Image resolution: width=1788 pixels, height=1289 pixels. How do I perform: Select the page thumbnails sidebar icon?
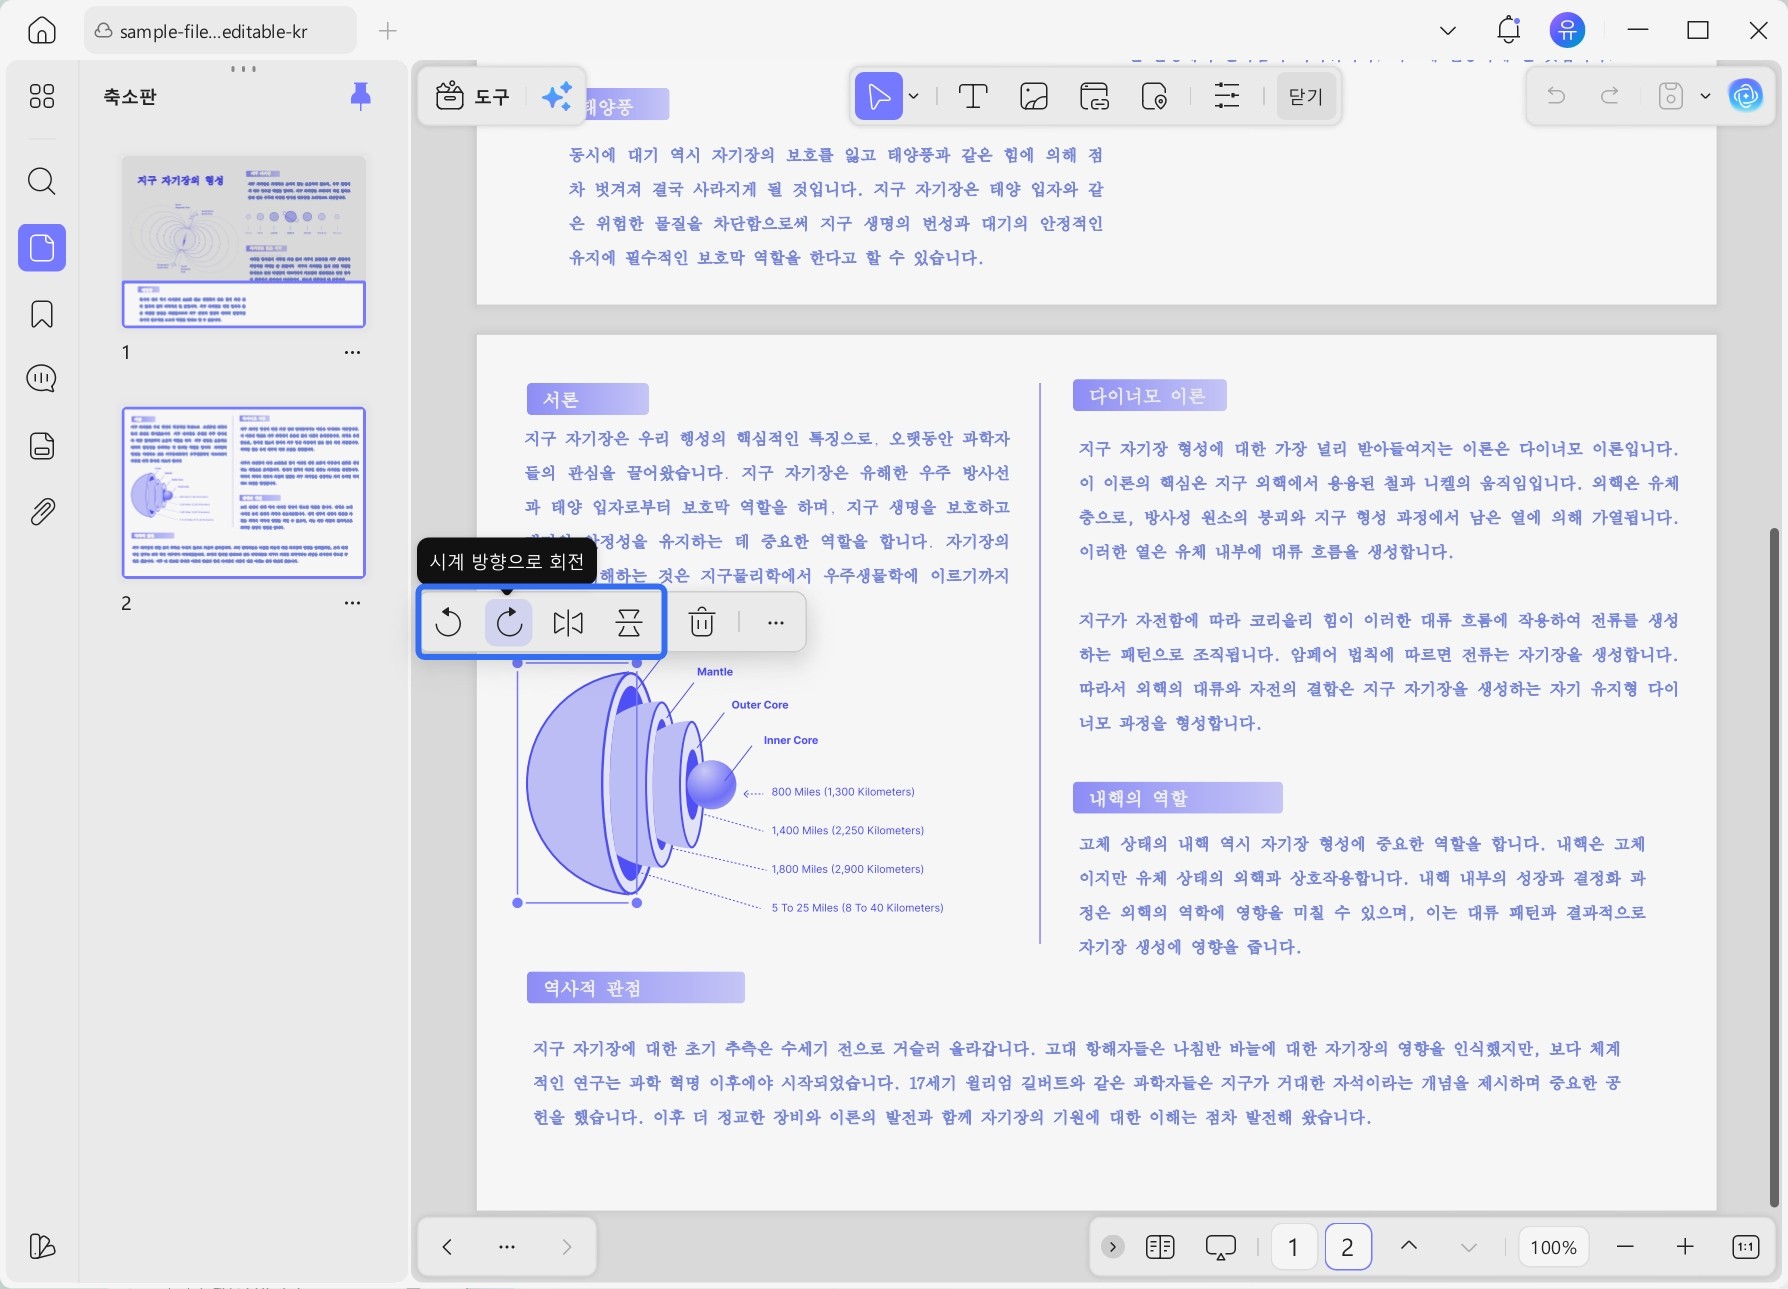click(x=42, y=247)
